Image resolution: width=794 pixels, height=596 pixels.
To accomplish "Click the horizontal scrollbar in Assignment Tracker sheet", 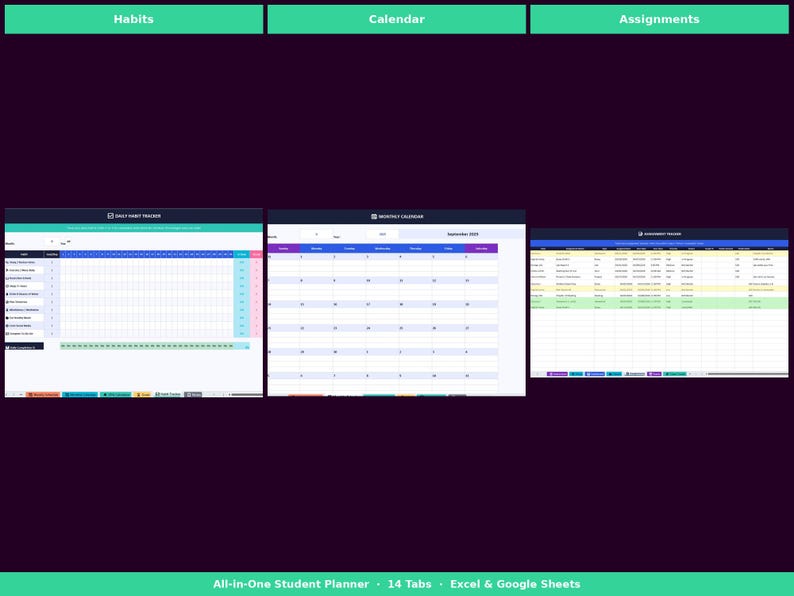I will [747, 374].
